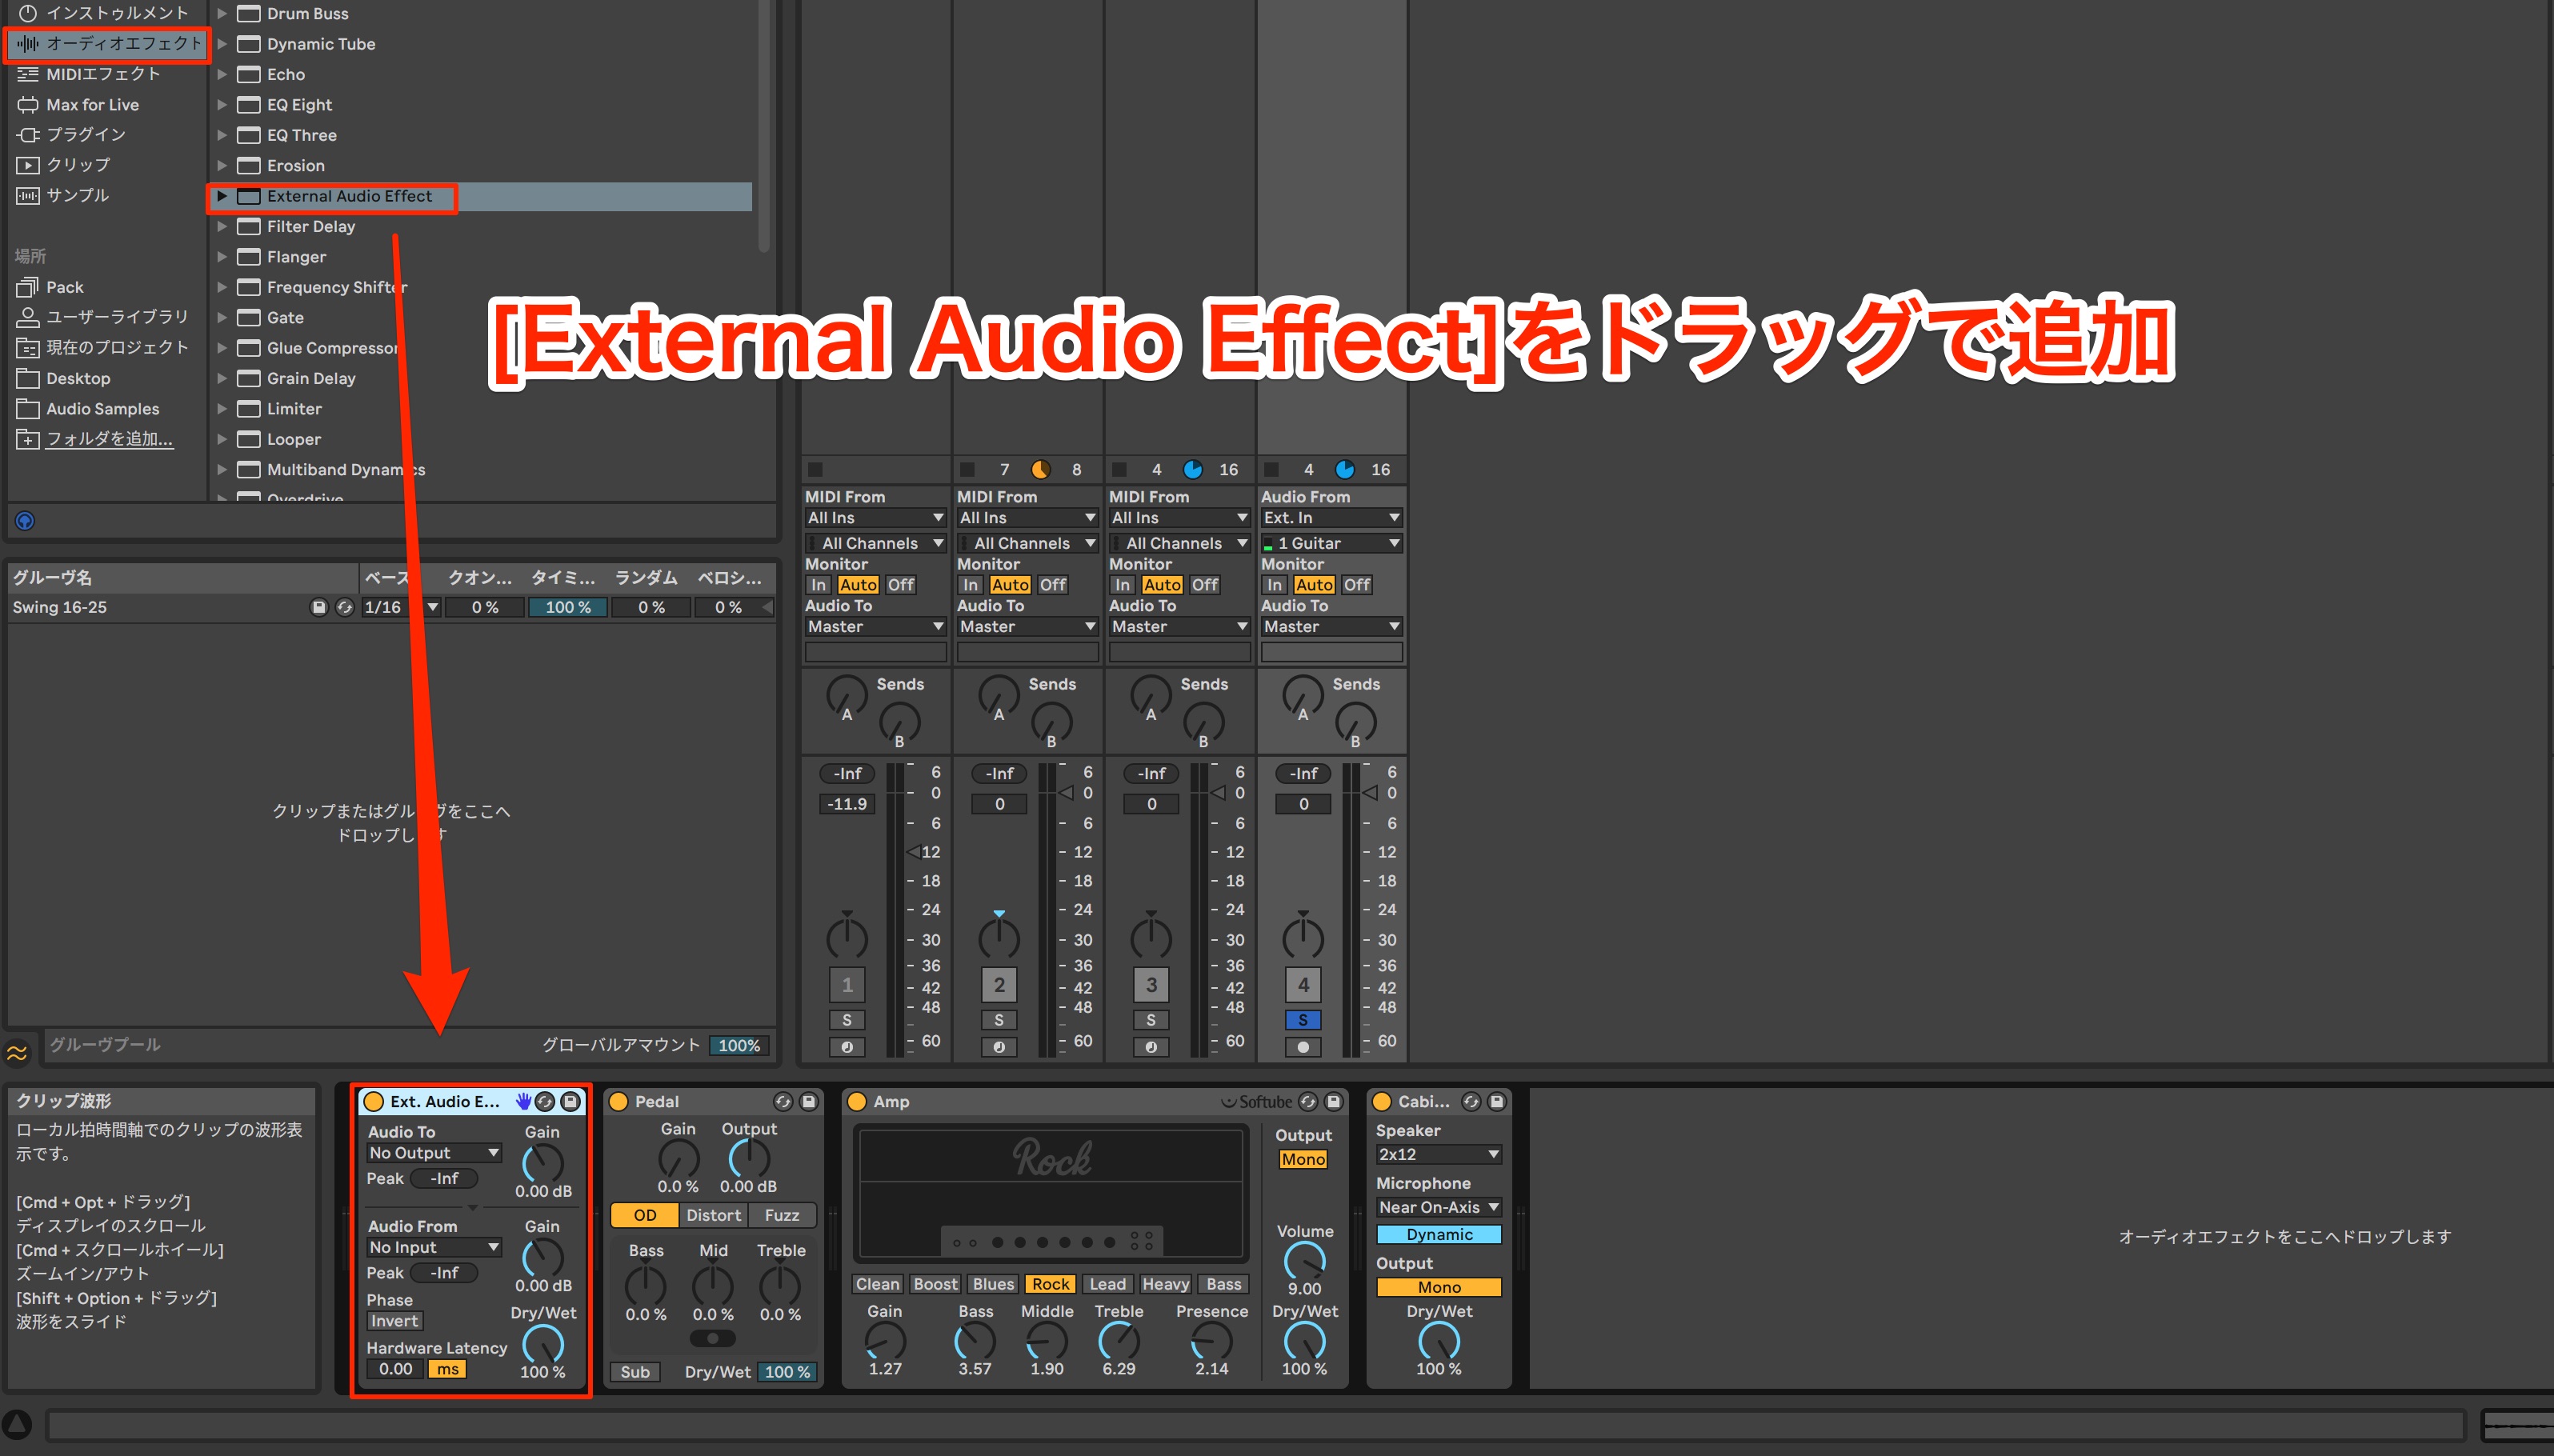2554x1456 pixels.
Task: Click Cabinet Dynamic microphone type button
Action: (x=1439, y=1234)
